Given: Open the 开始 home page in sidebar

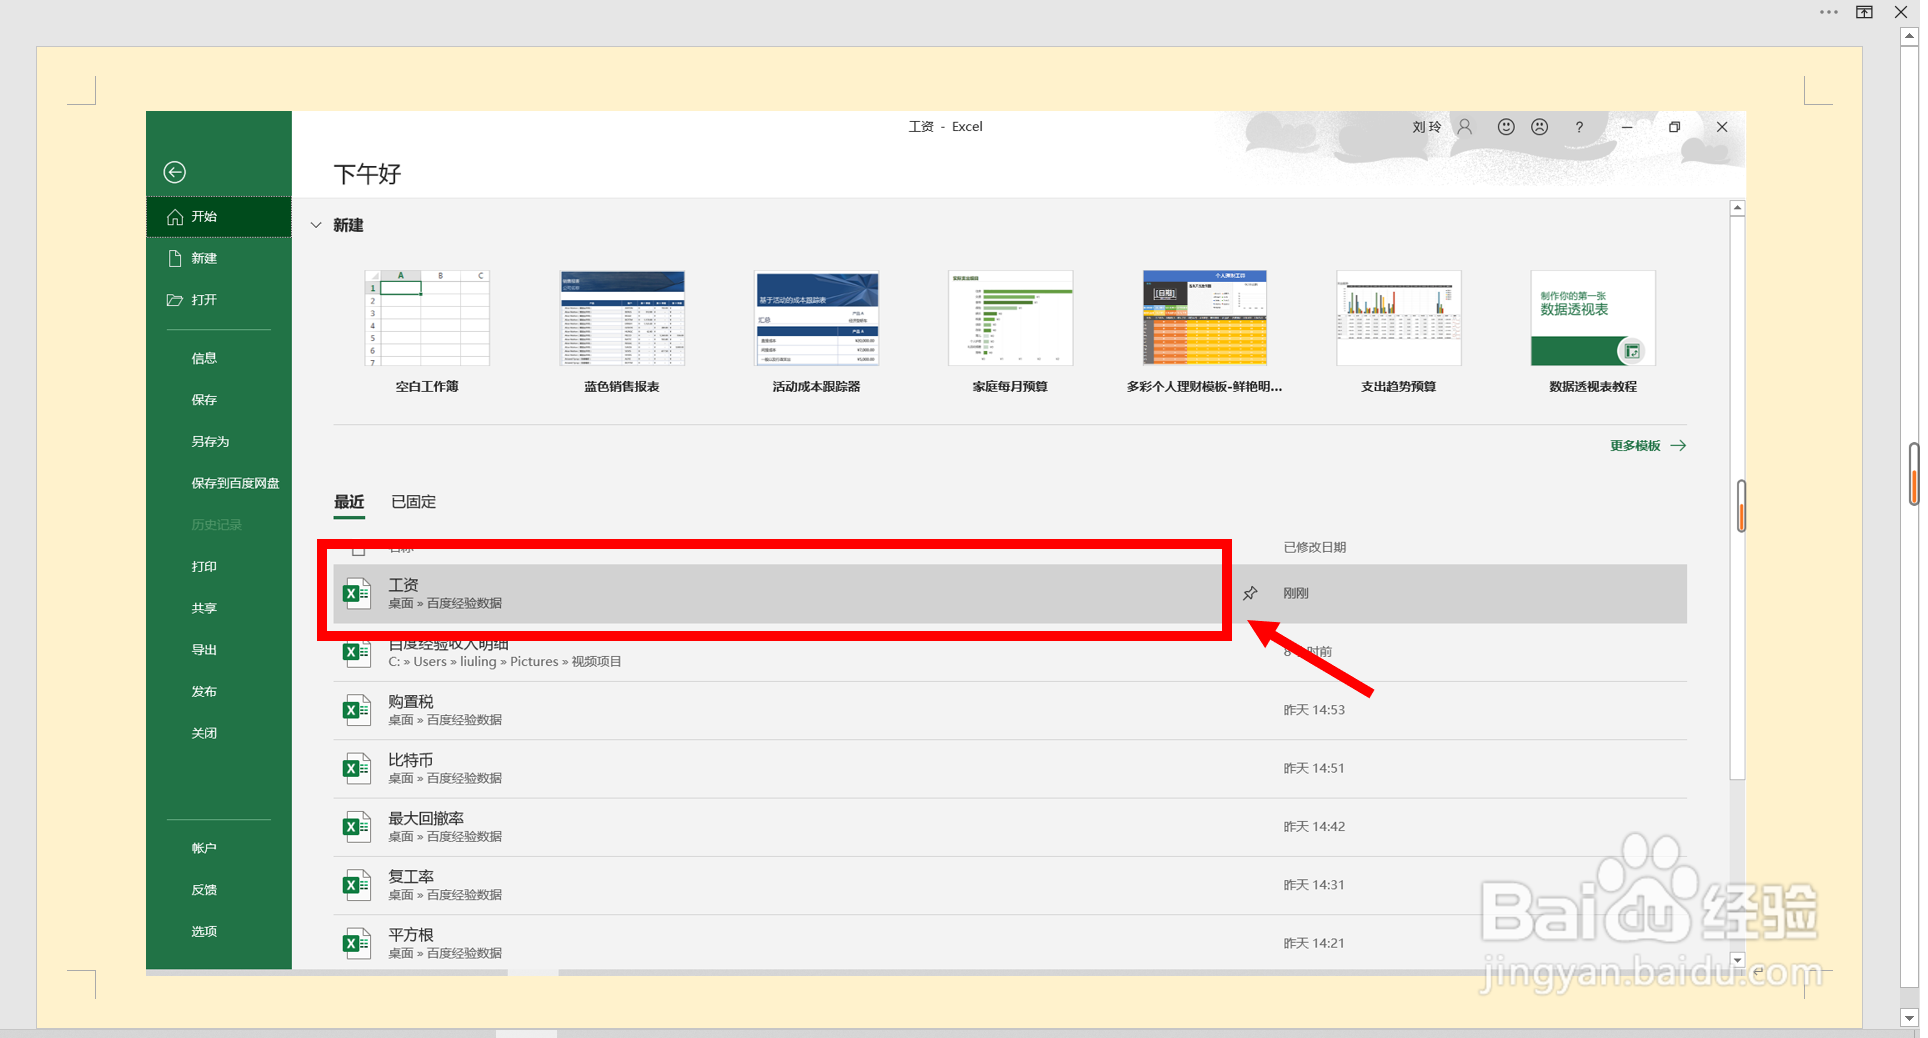Looking at the screenshot, I should pyautogui.click(x=219, y=217).
